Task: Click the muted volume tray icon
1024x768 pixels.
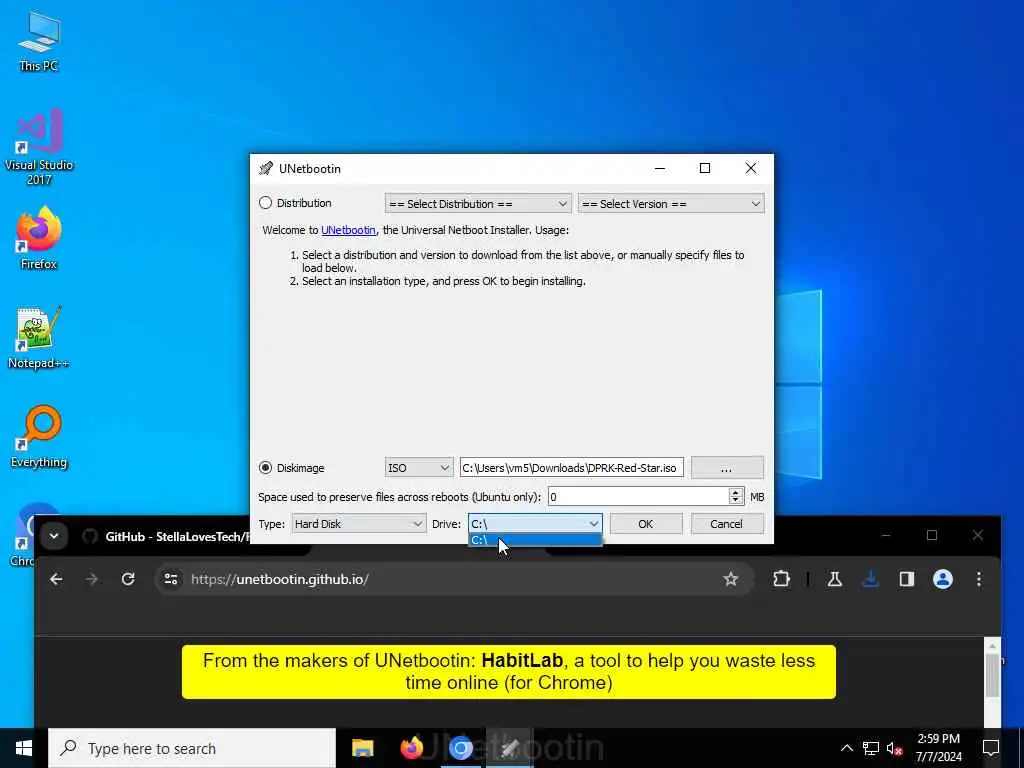Action: (894, 748)
